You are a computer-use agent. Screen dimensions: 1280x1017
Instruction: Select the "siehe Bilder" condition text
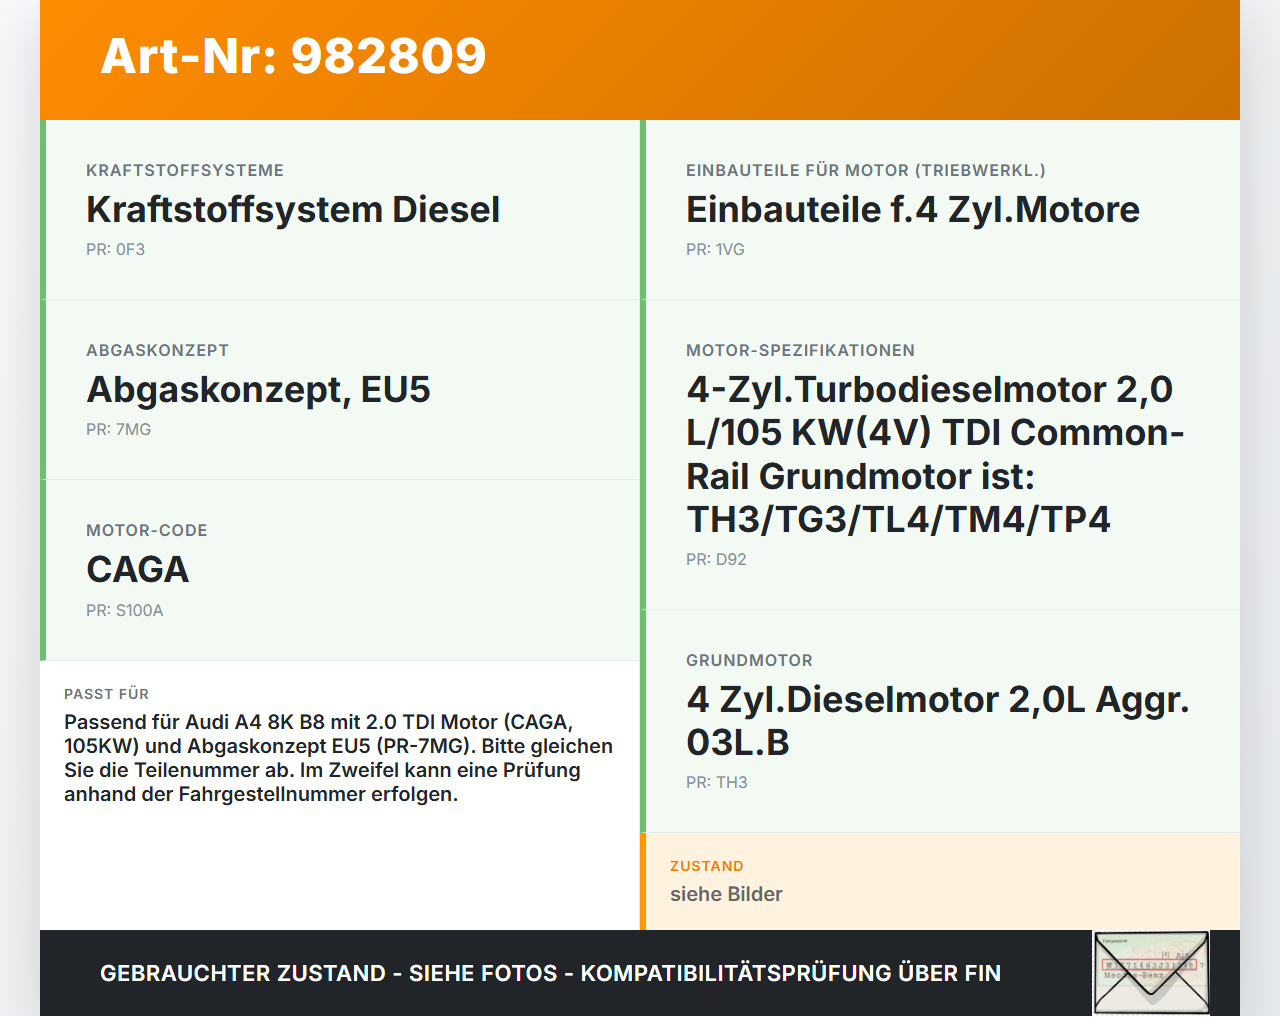click(x=726, y=894)
